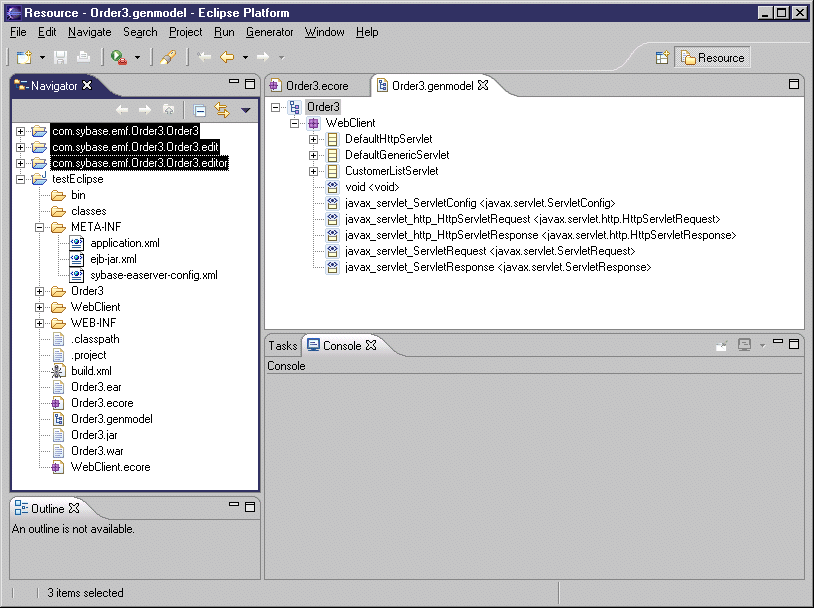Click the yellow Back navigation arrow
The image size is (814, 608).
(227, 58)
